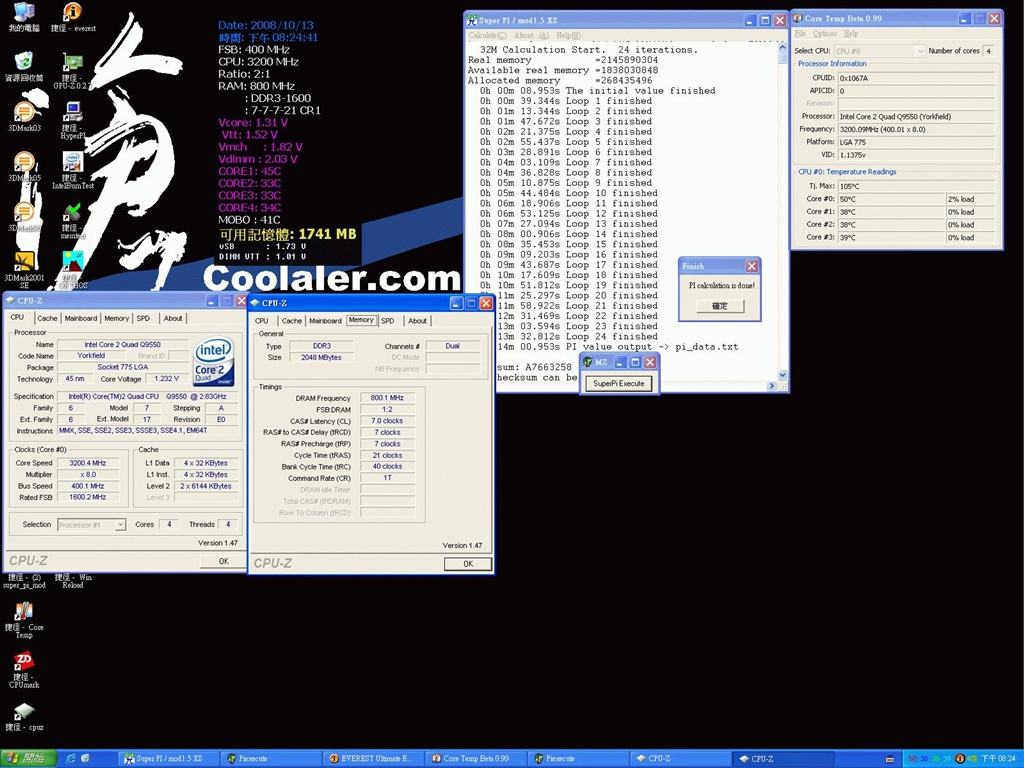Open the Windows Start button

[x=28, y=758]
